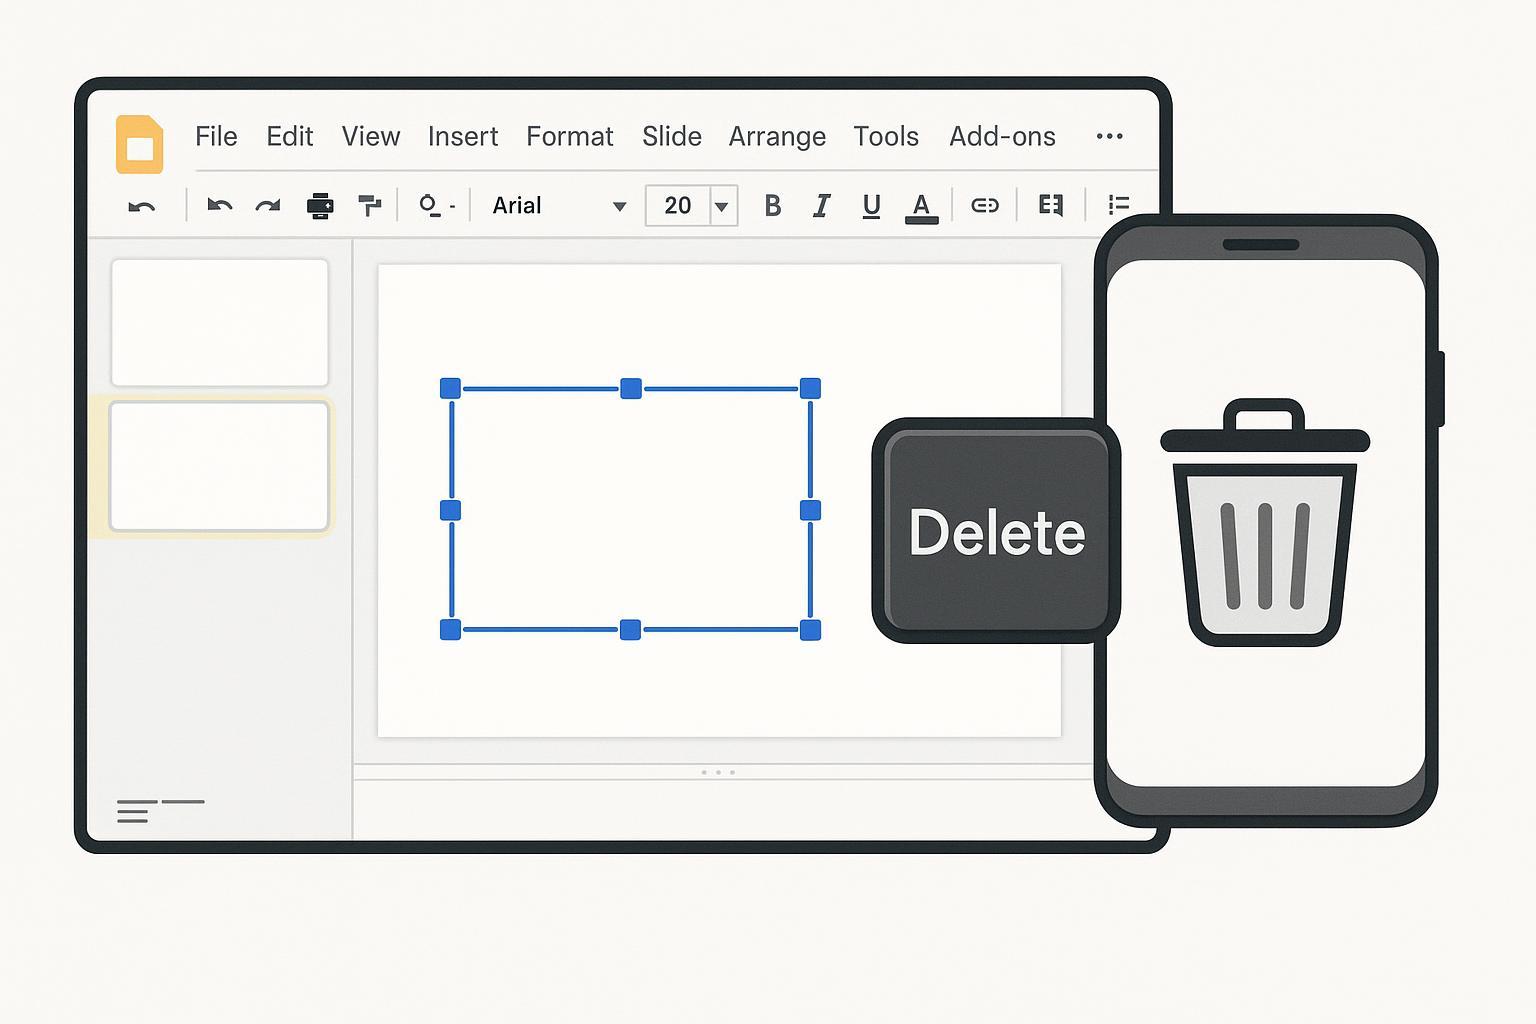Open the Insert menu
This screenshot has height=1024, width=1536.
tap(462, 136)
